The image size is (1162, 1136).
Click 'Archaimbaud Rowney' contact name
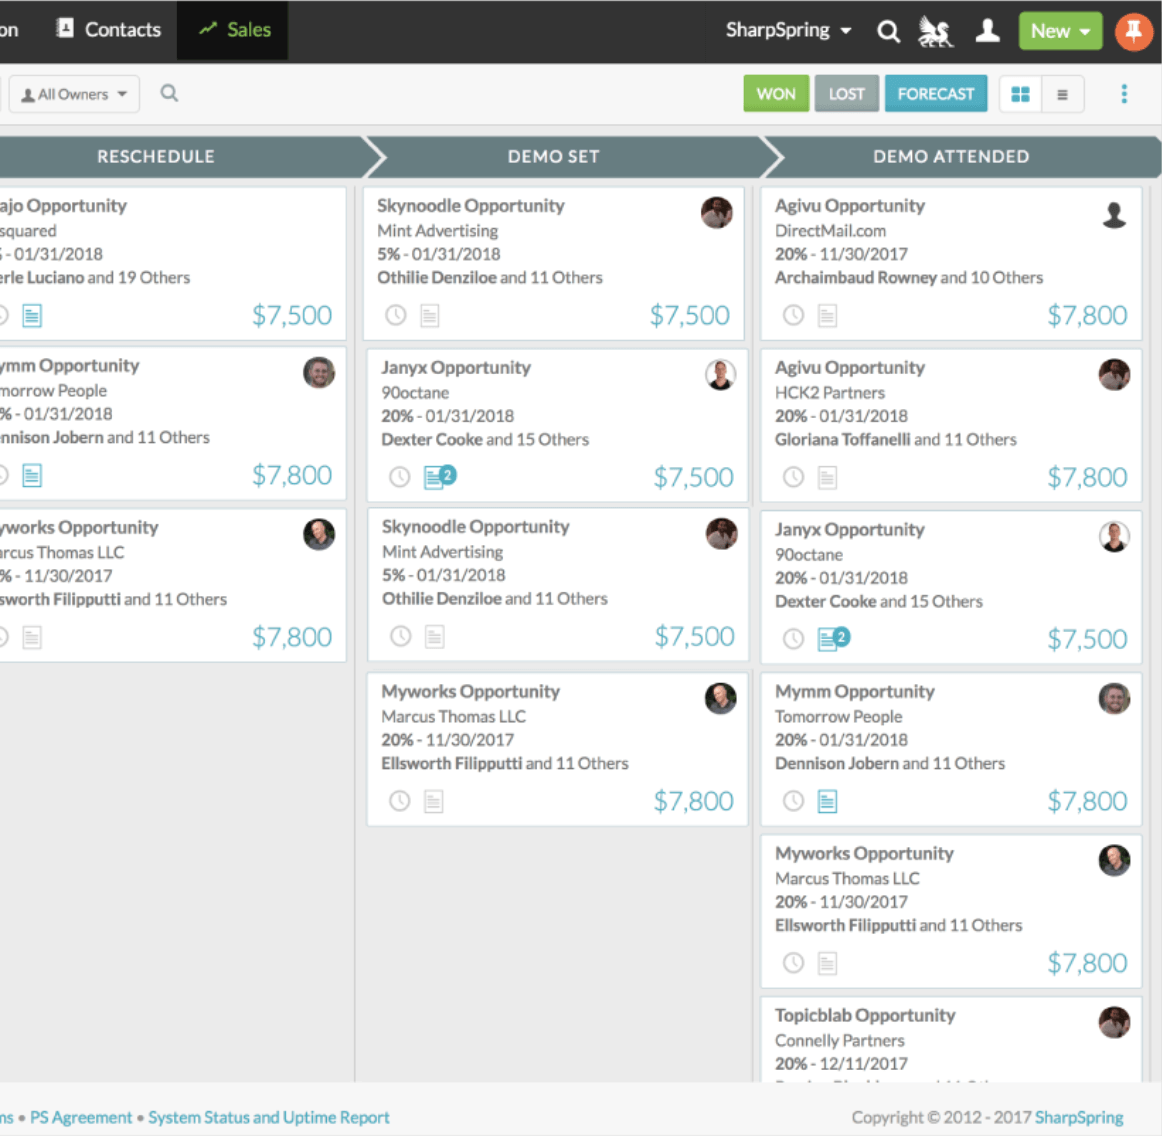(x=856, y=277)
